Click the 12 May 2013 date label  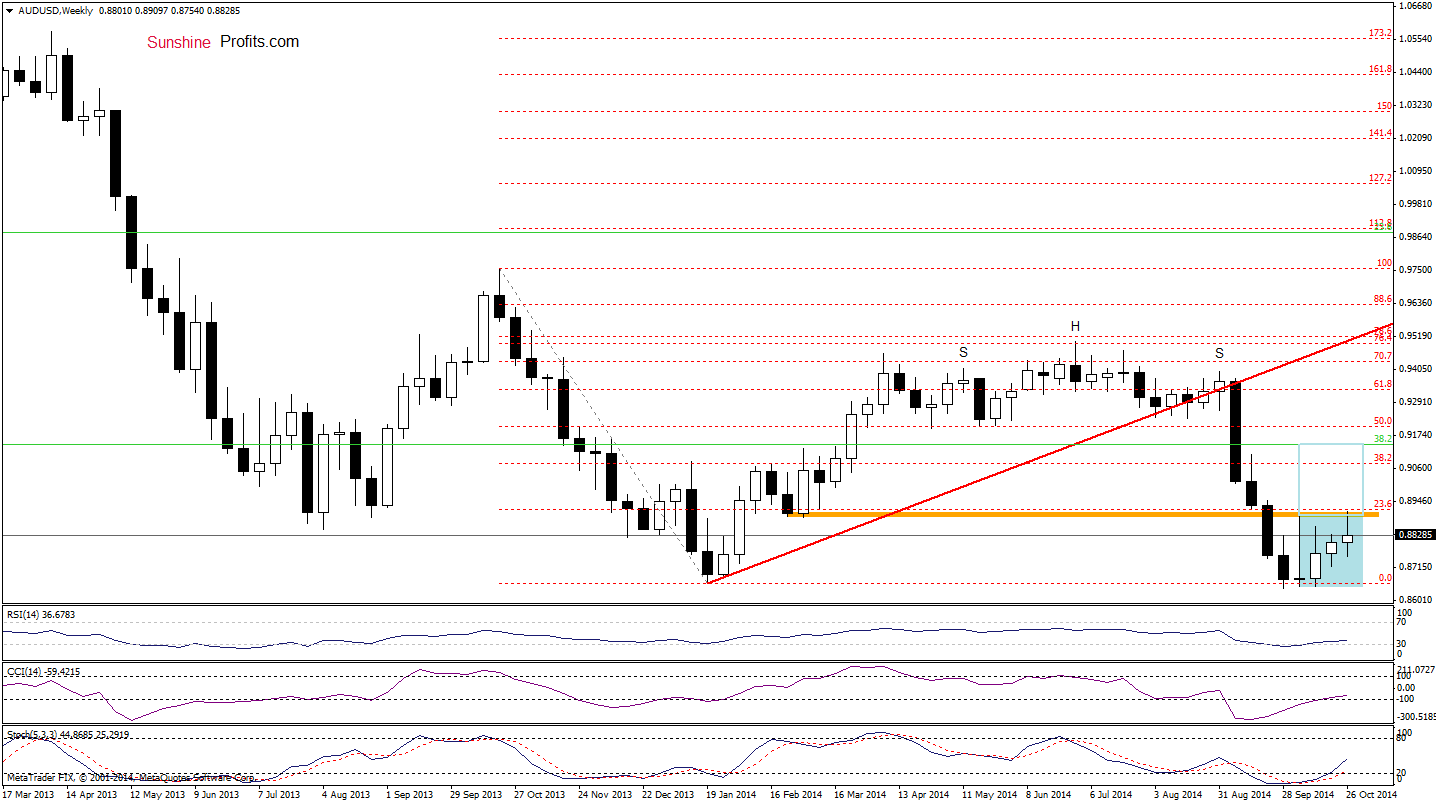pyautogui.click(x=159, y=794)
